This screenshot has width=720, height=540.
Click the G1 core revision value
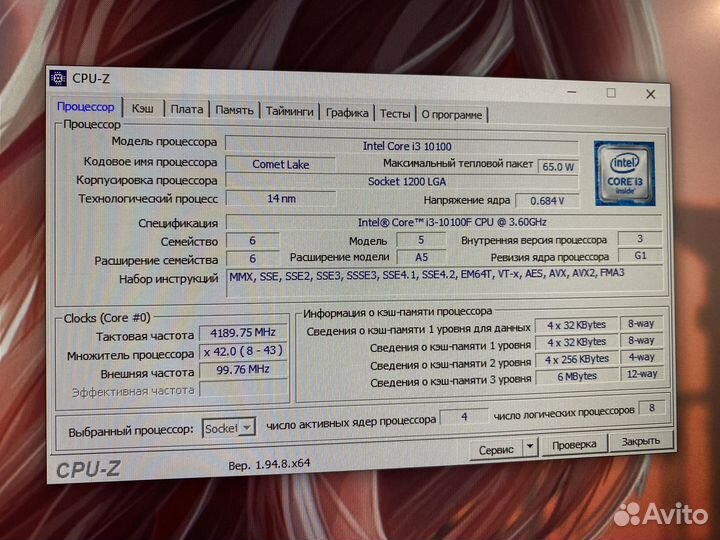(640, 255)
